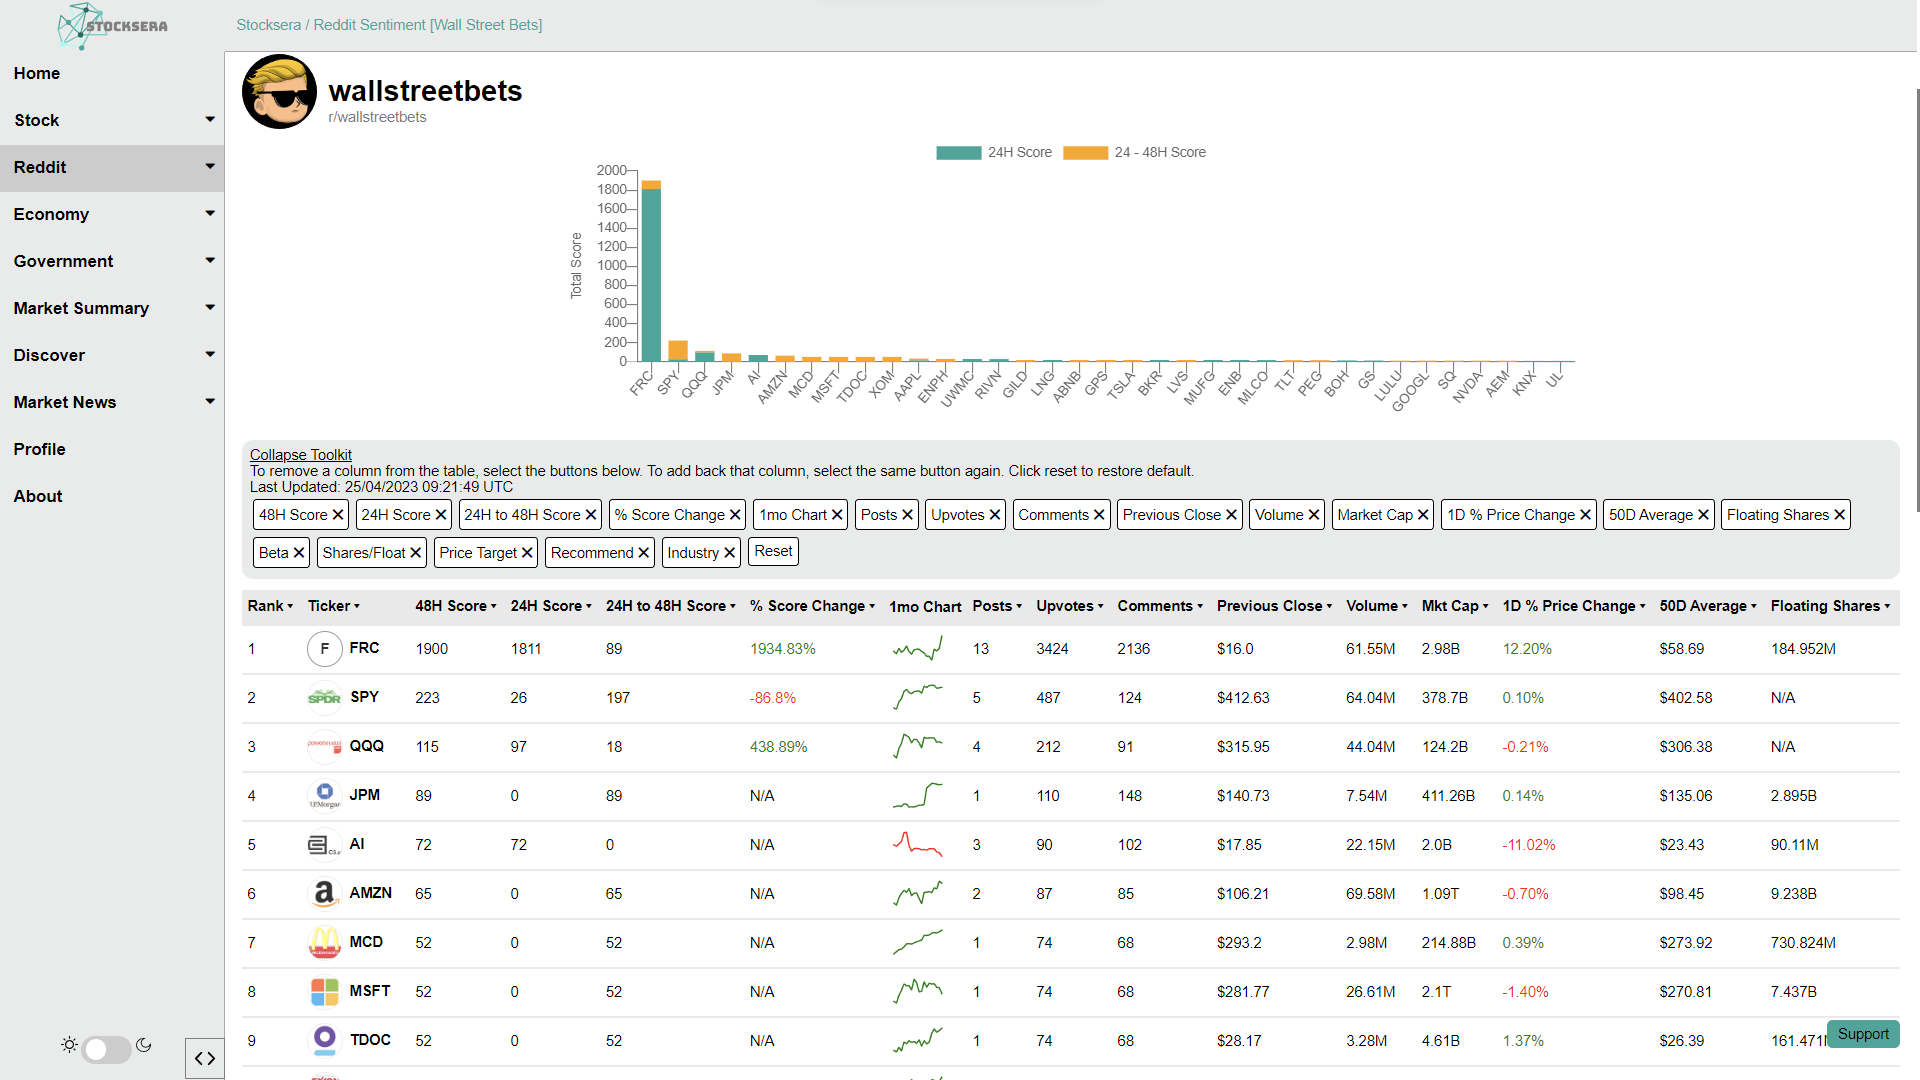Viewport: 1920px width, 1080px height.
Task: Click the sidebar collapse code-arrows icon
Action: [x=205, y=1058]
